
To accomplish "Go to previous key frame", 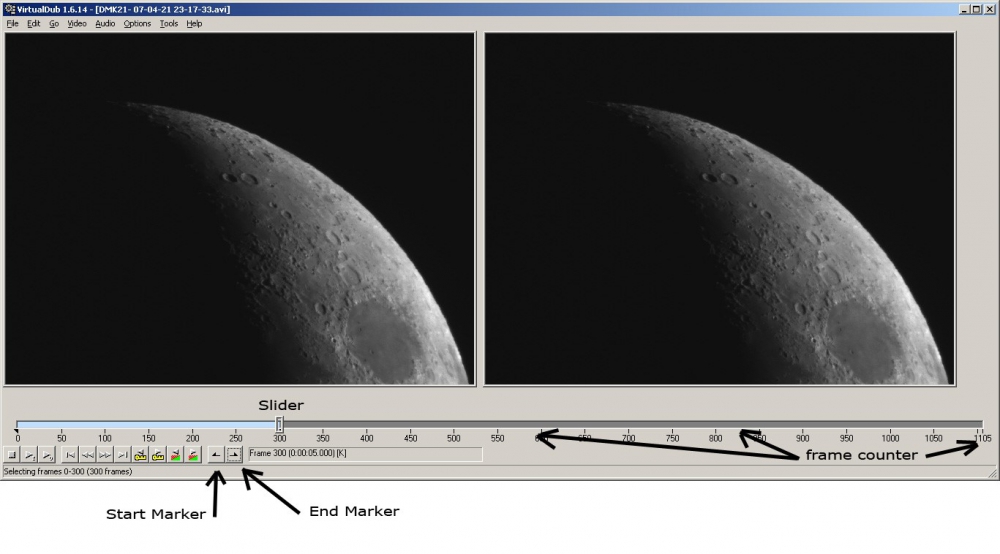I will 141,455.
